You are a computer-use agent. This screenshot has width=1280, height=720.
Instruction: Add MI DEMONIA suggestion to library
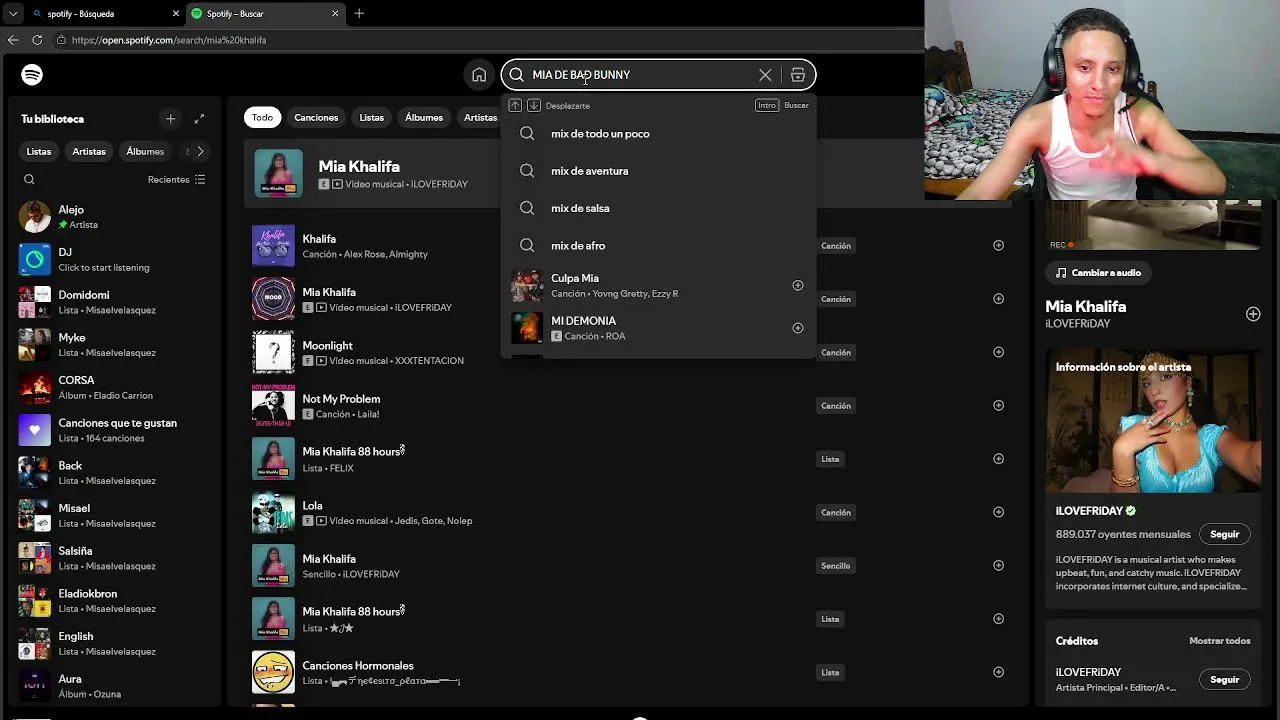point(798,328)
